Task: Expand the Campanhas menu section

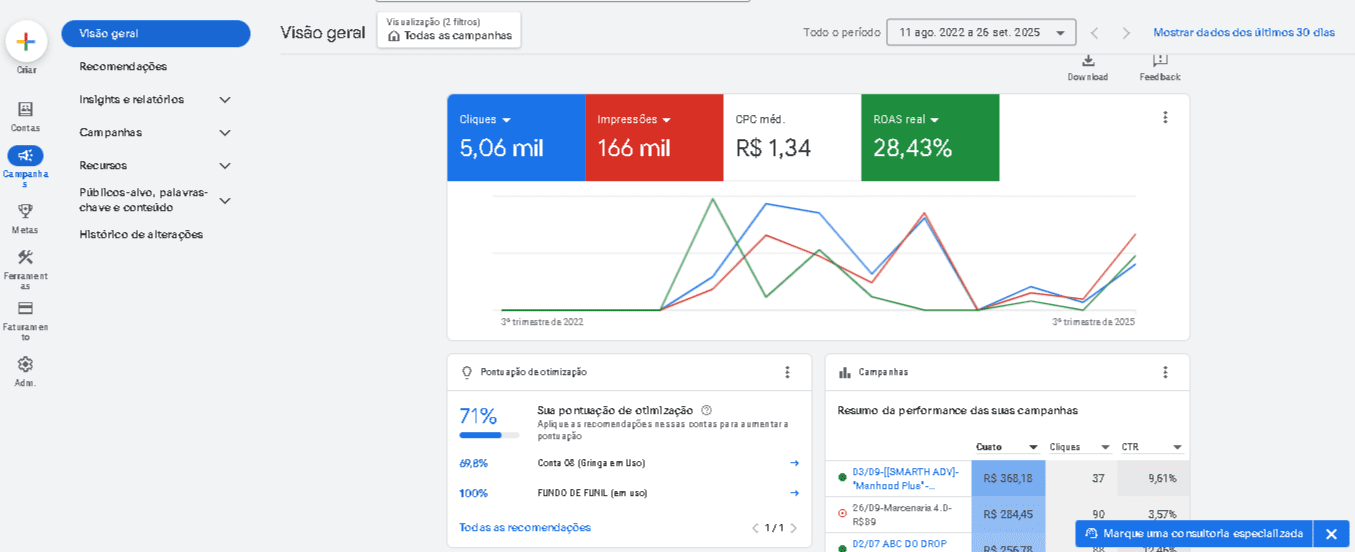Action: coord(225,133)
